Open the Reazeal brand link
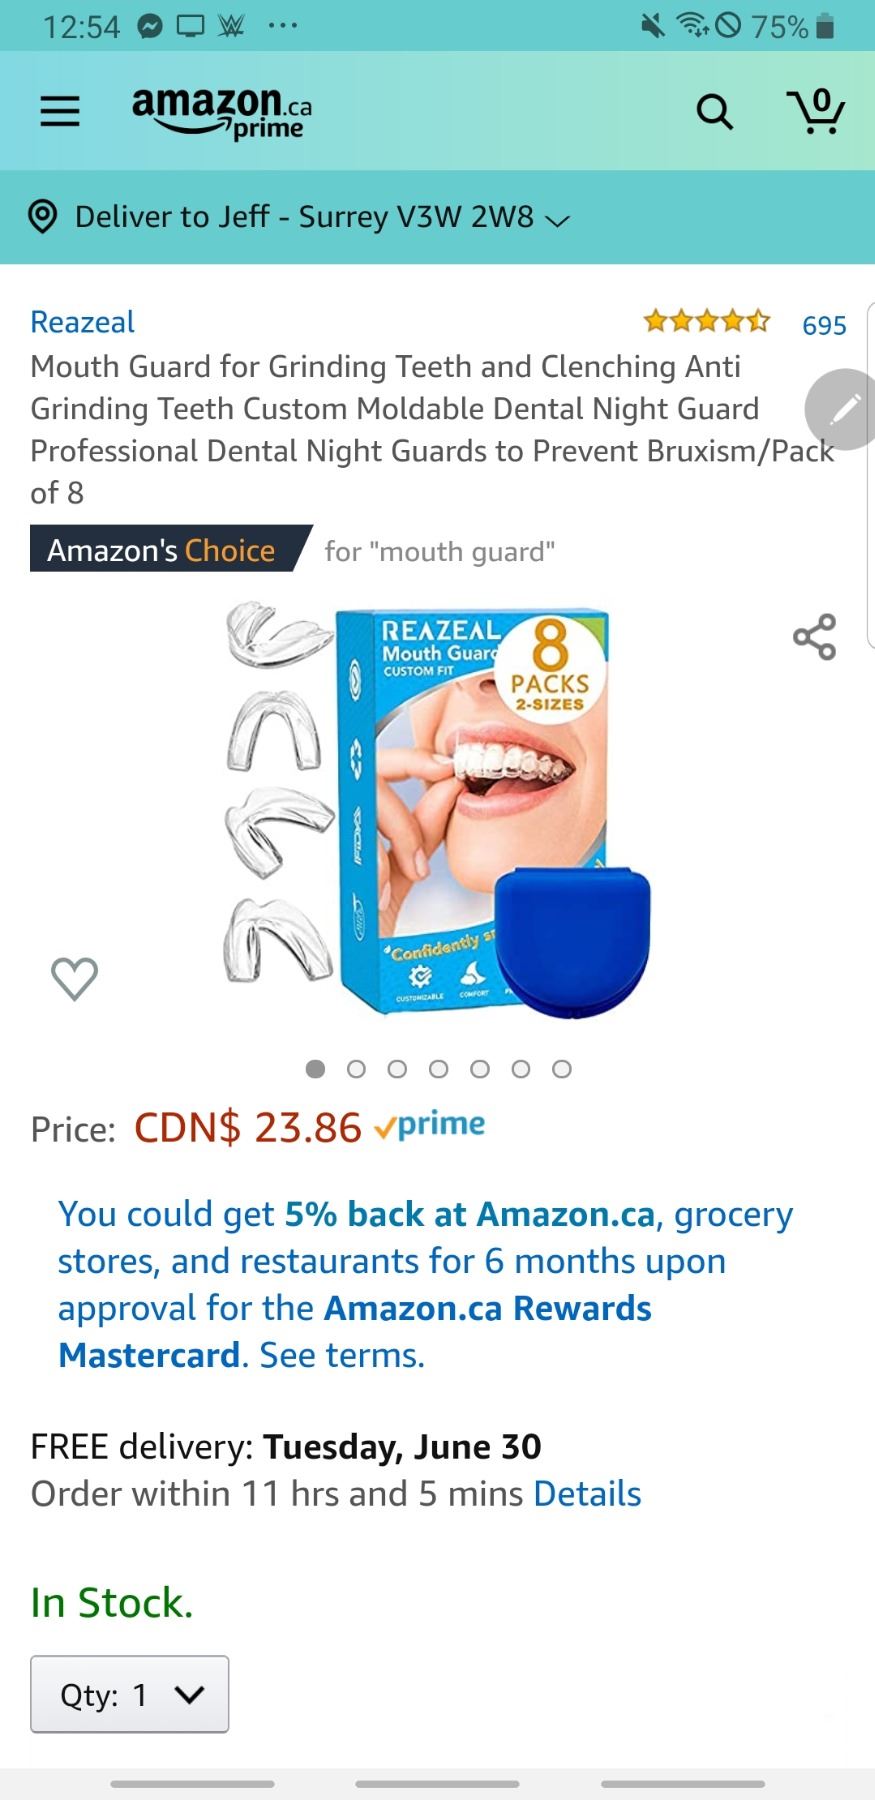 (82, 322)
